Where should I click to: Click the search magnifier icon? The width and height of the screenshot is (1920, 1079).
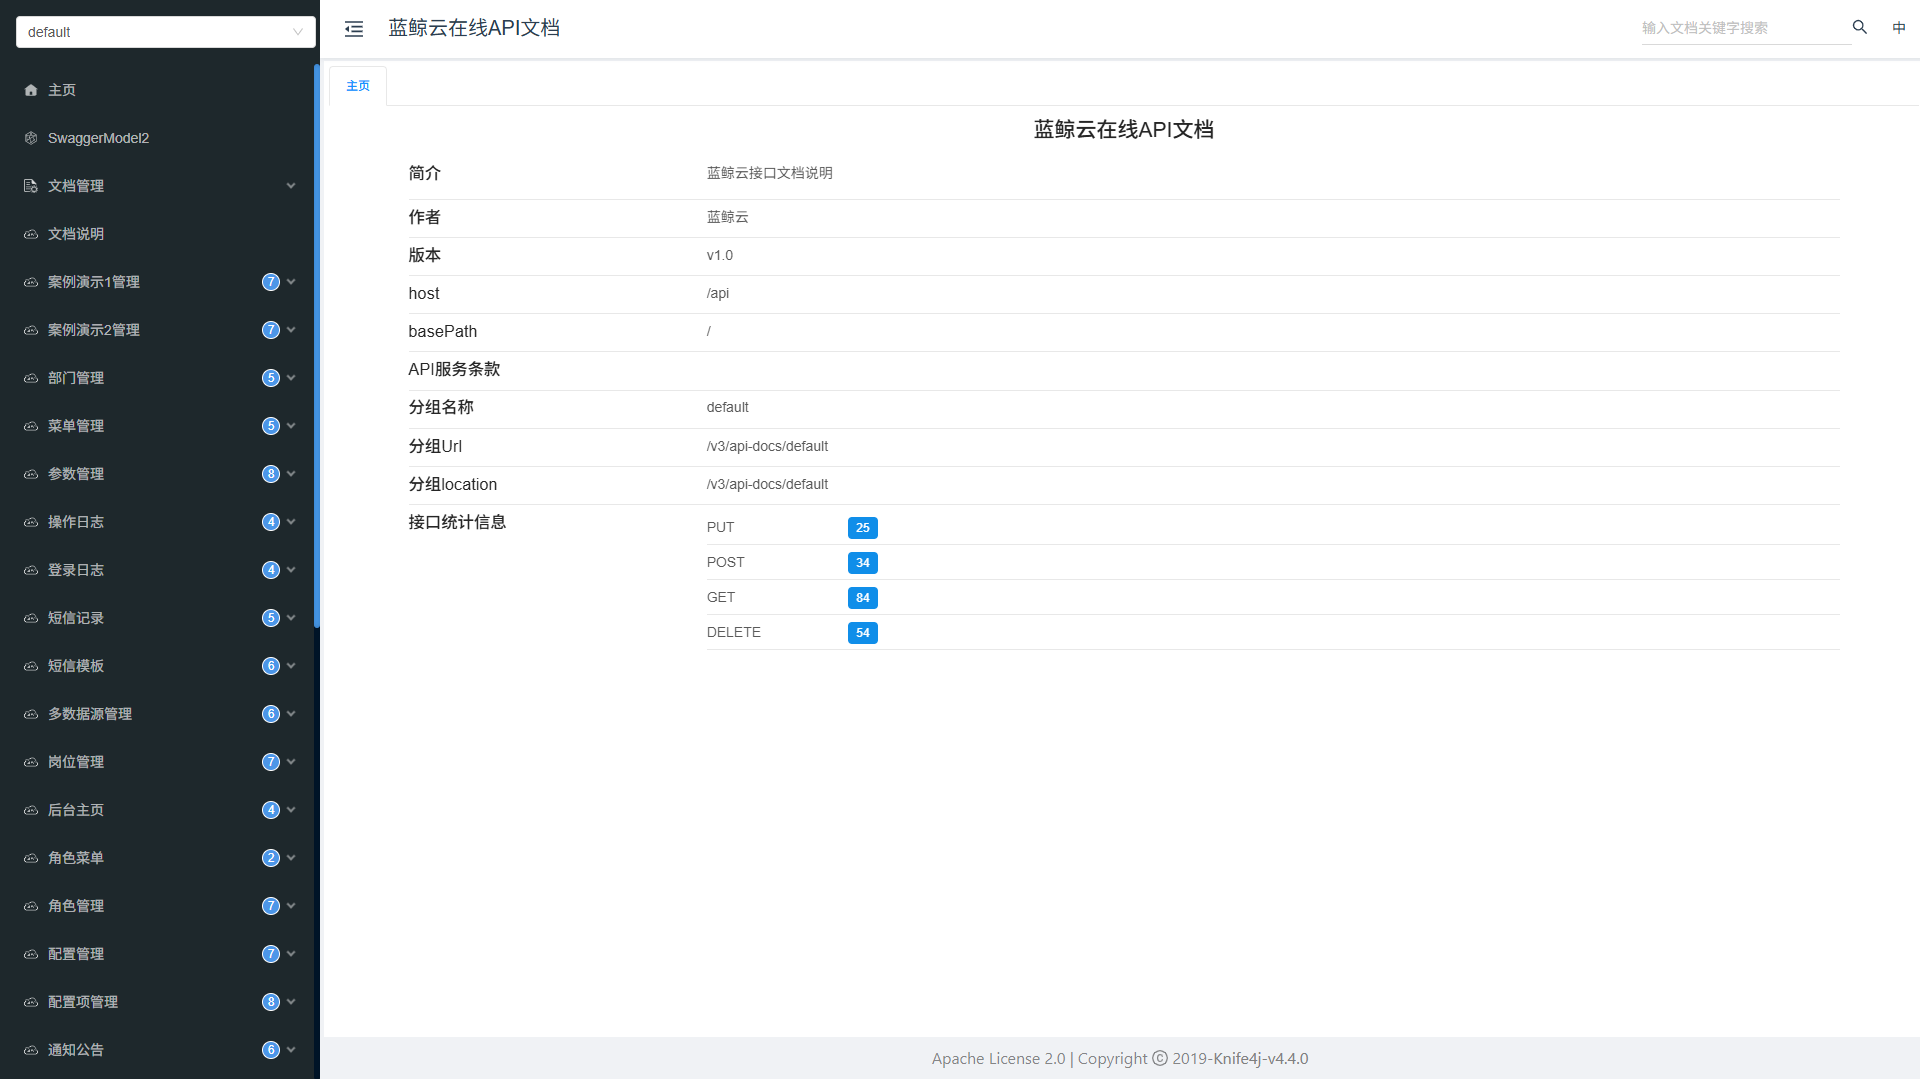coord(1860,27)
